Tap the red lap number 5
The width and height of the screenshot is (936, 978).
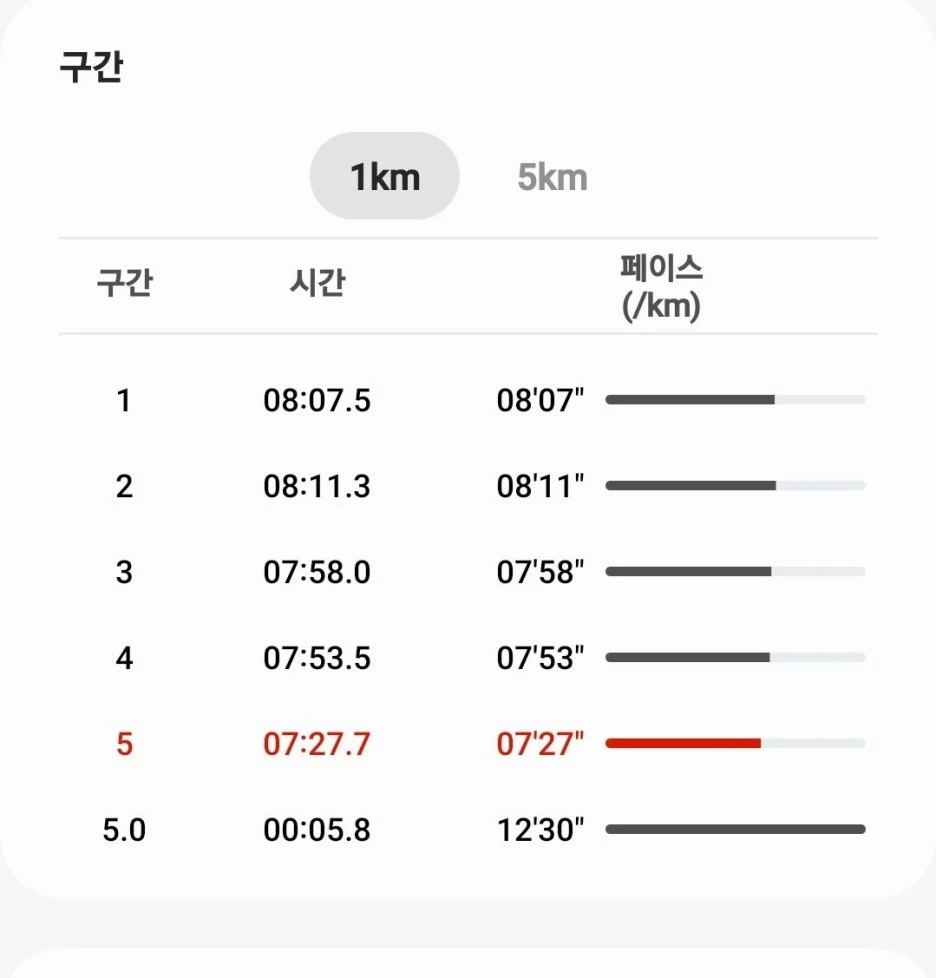pos(124,744)
